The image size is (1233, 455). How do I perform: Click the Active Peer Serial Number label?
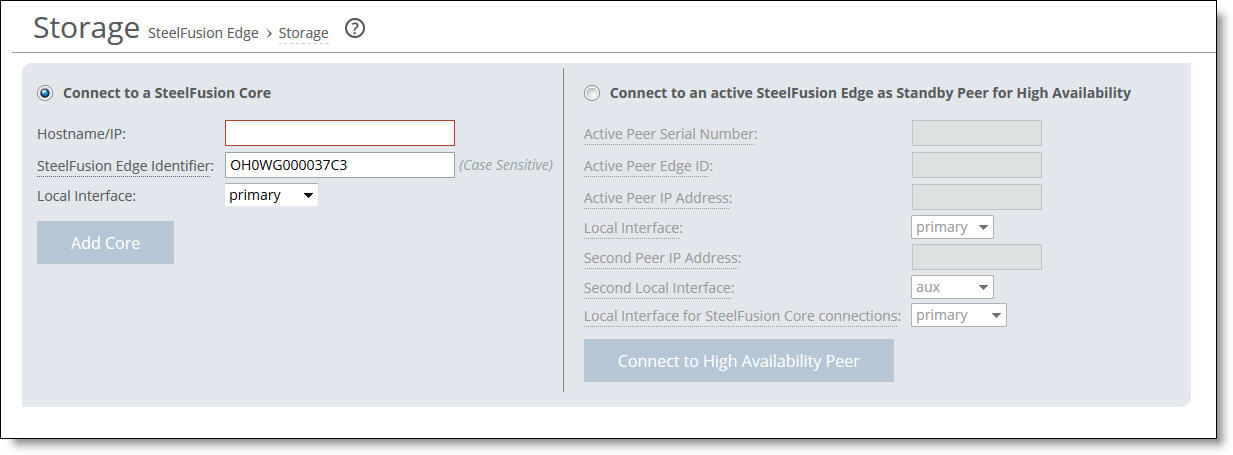[x=671, y=134]
